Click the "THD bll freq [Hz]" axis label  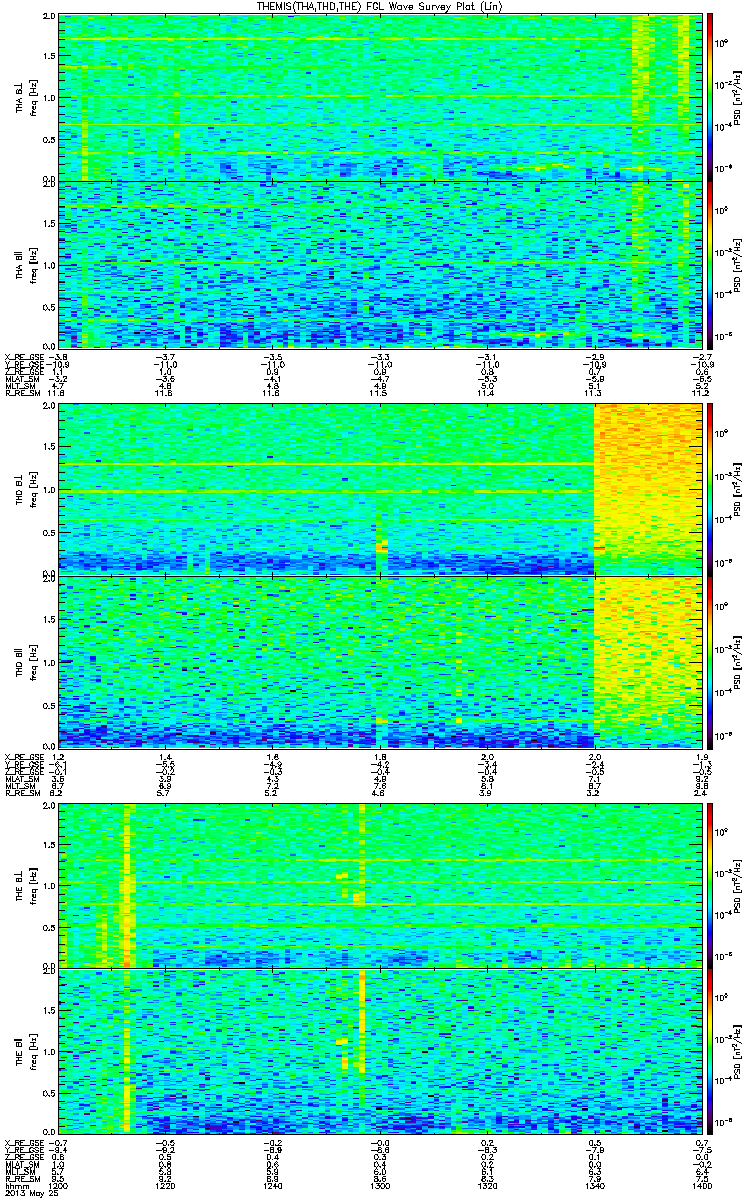pos(26,661)
